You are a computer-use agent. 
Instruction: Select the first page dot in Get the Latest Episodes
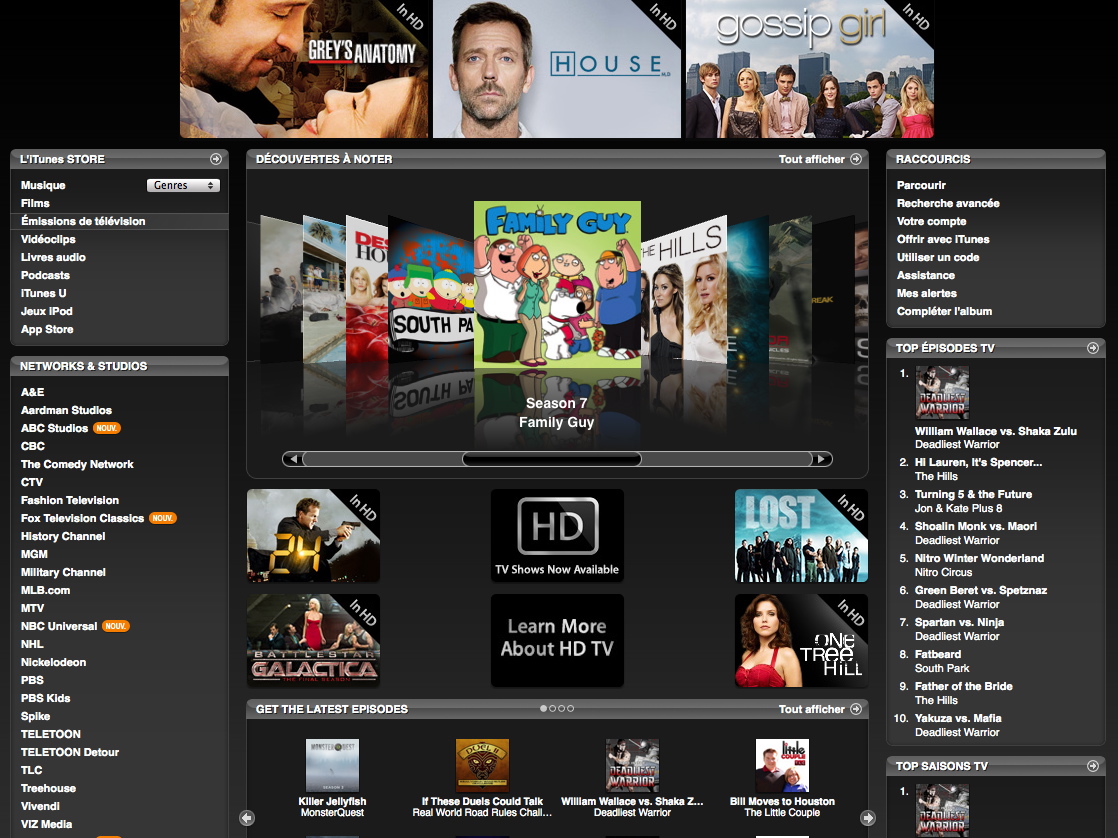coord(543,709)
